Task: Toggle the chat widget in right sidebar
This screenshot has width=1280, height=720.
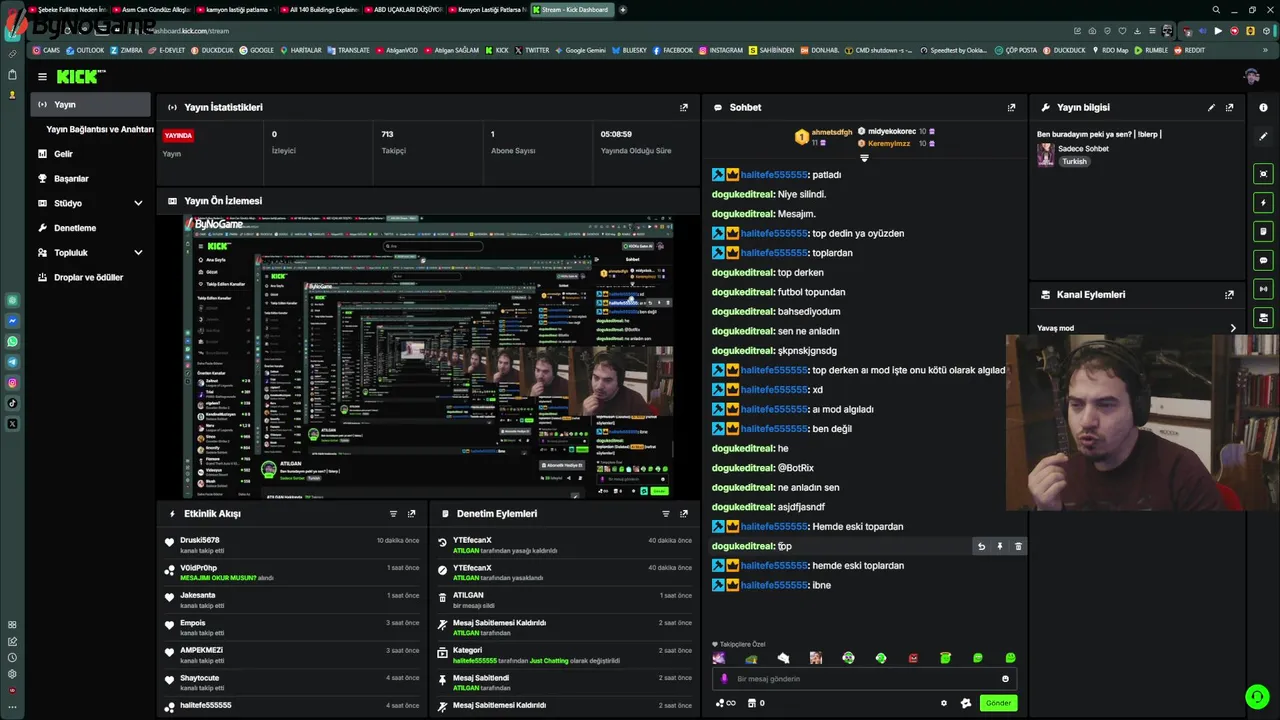Action: (x=1264, y=260)
